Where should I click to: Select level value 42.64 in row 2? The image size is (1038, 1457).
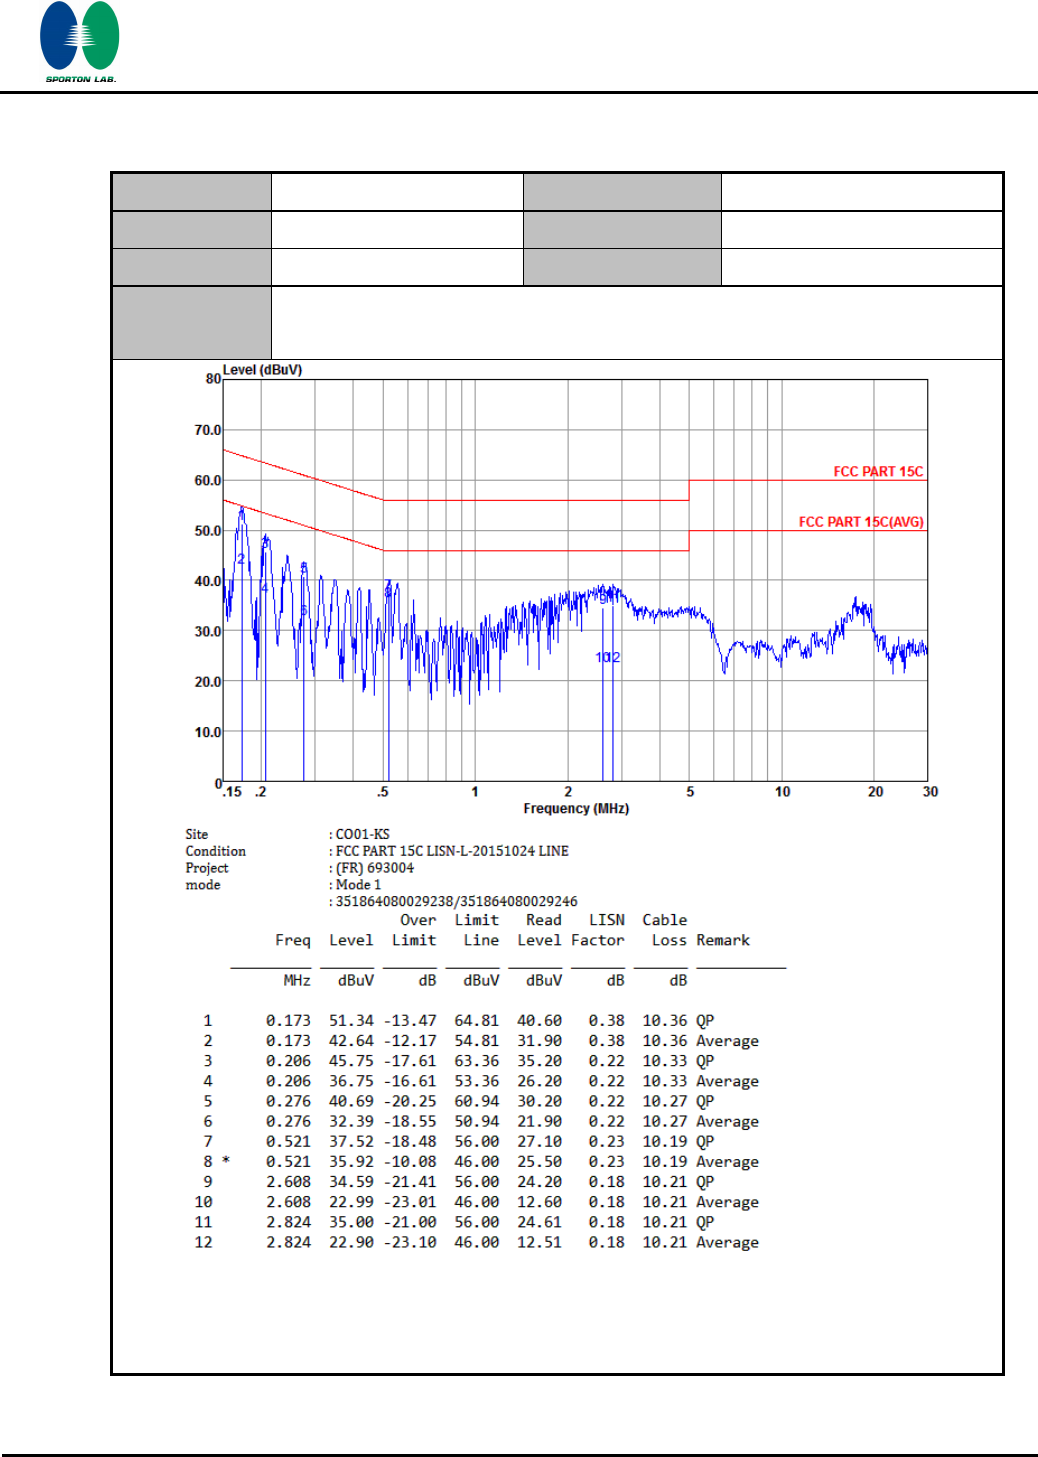[351, 1041]
